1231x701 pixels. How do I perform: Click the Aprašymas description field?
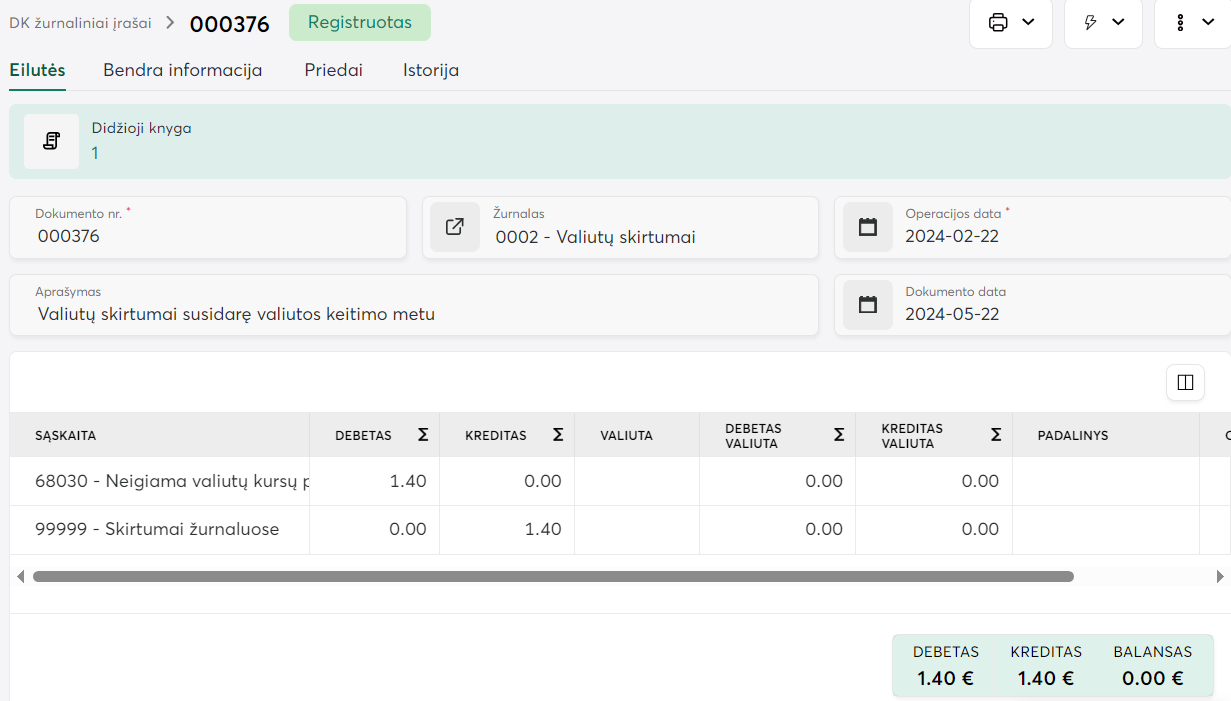click(414, 314)
